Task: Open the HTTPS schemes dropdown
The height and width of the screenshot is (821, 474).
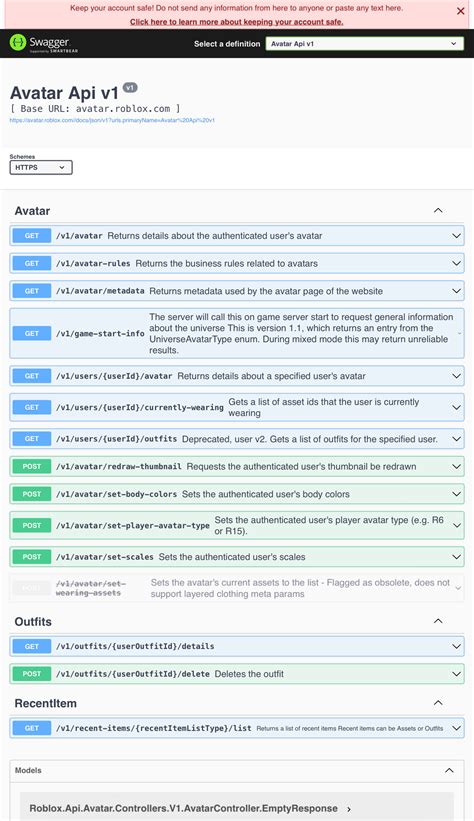Action: tap(41, 168)
